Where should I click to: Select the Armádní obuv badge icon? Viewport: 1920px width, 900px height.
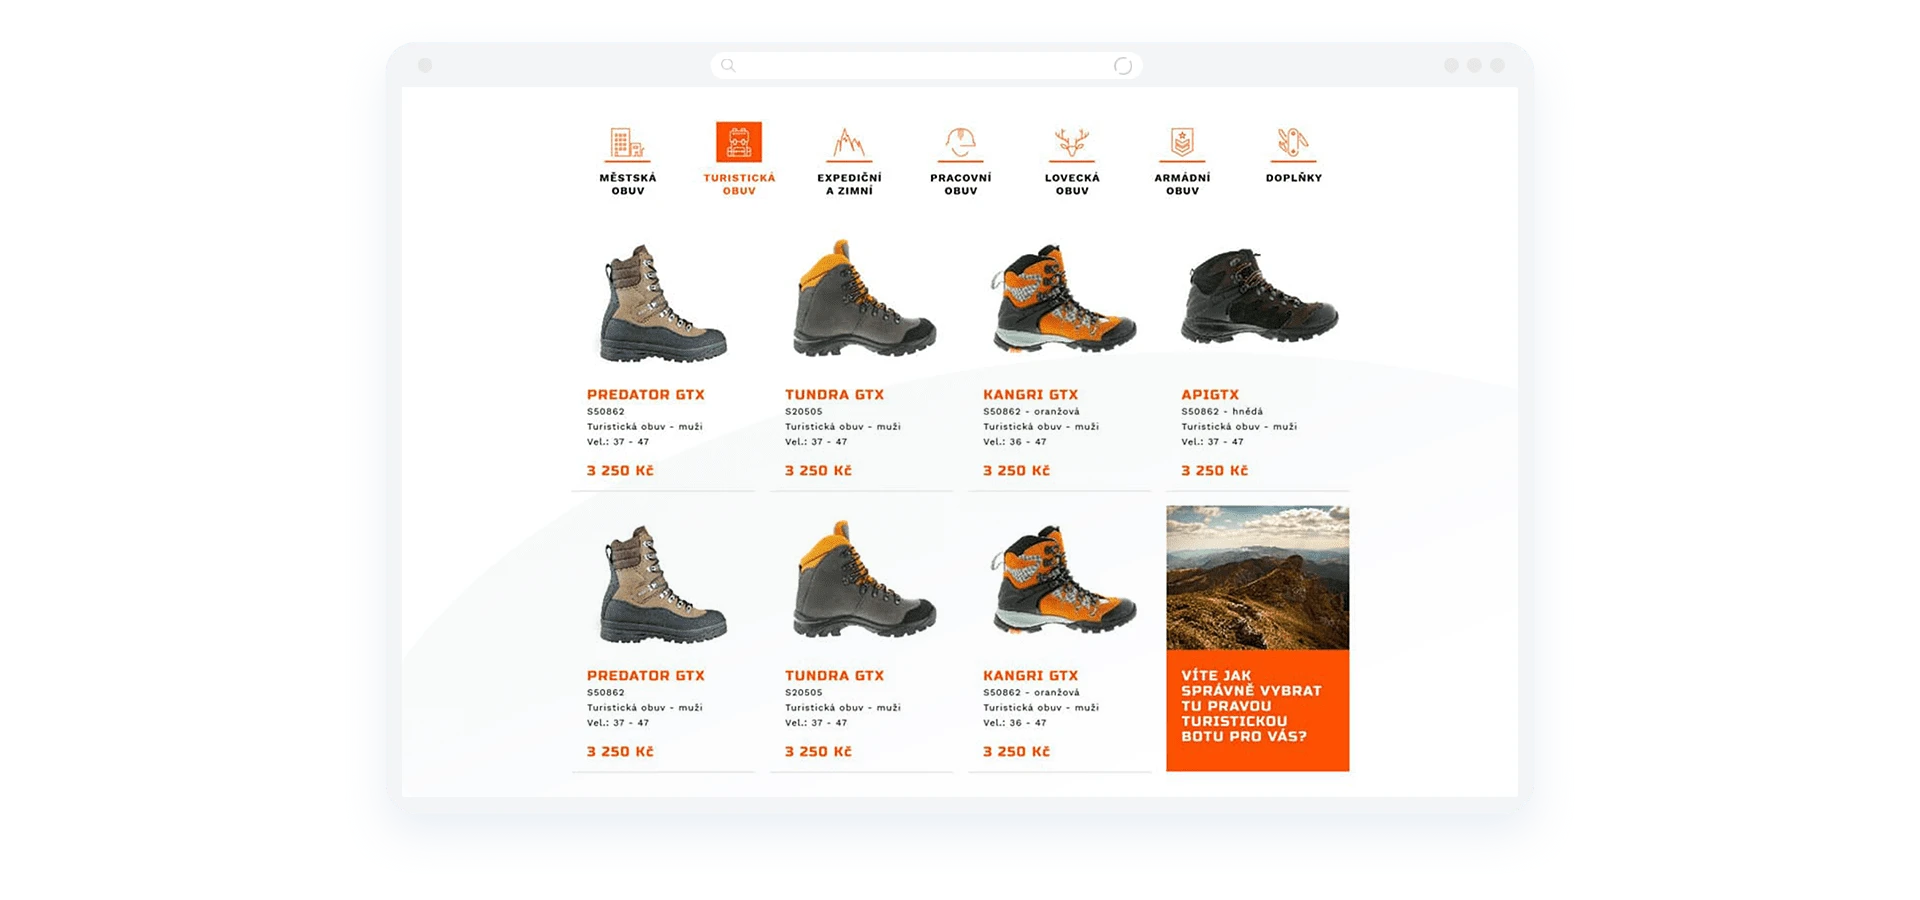tap(1182, 143)
